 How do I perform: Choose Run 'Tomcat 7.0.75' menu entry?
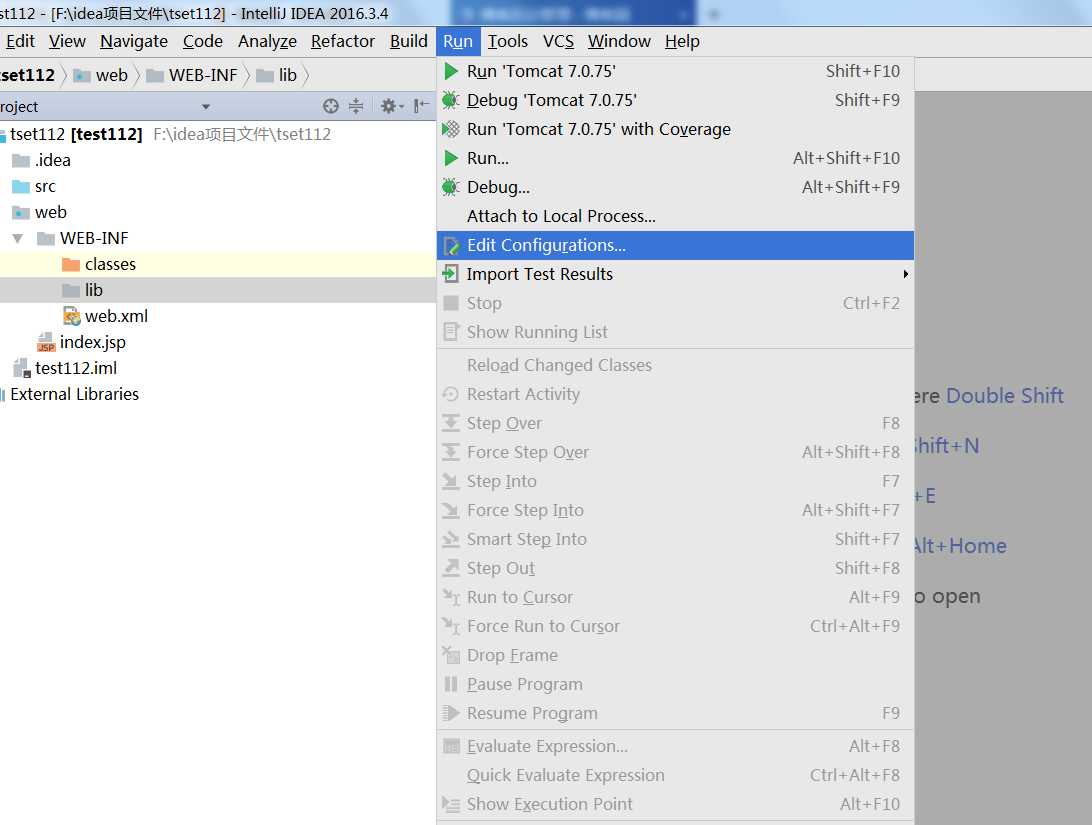click(675, 71)
